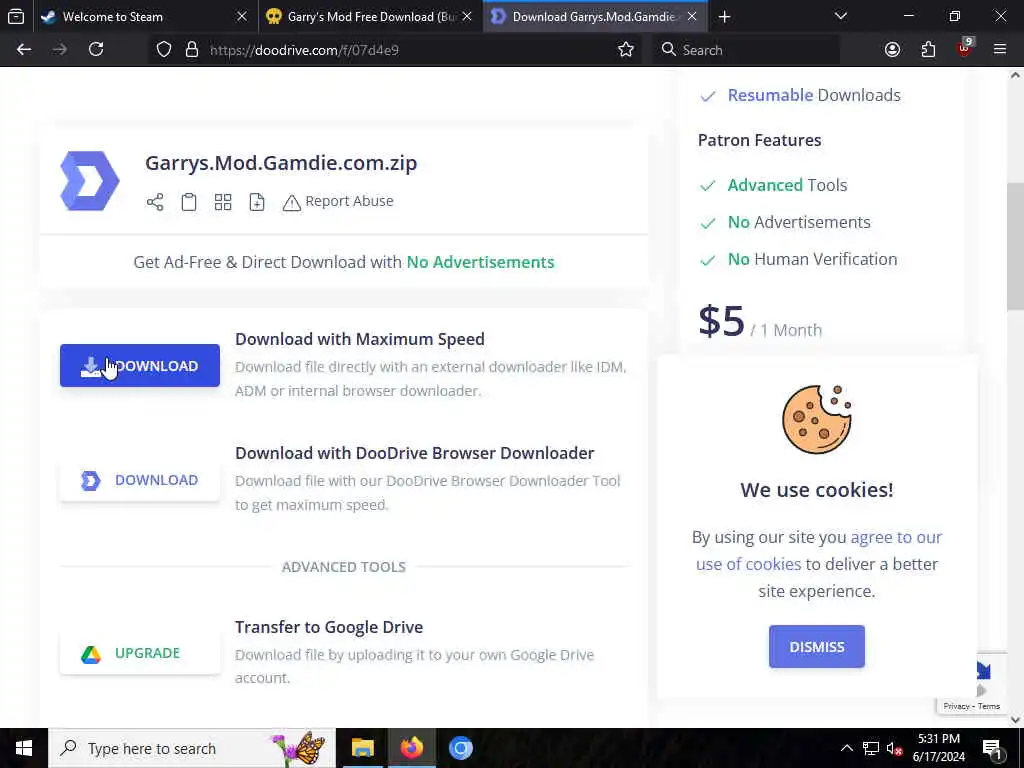The width and height of the screenshot is (1024, 768).
Task: Open a new browser tab
Action: pyautogui.click(x=724, y=17)
